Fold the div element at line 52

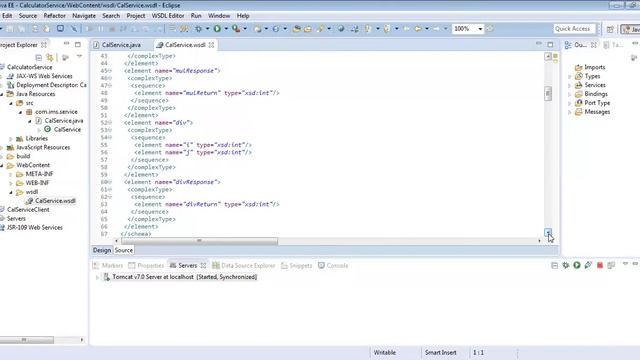(x=110, y=122)
